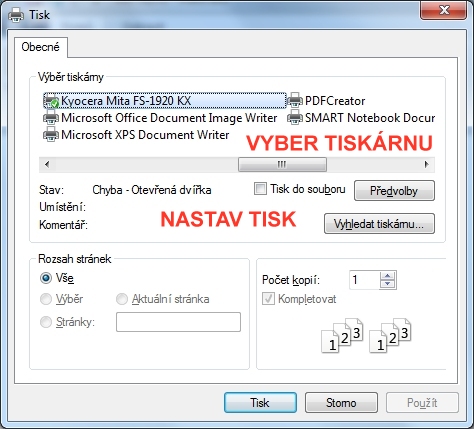474x429 pixels.
Task: Click Vyhledat tiskárnu button
Action: (x=379, y=224)
